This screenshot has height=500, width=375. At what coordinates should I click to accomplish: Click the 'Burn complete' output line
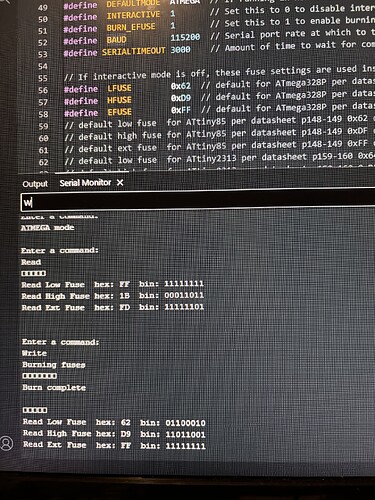[54, 388]
